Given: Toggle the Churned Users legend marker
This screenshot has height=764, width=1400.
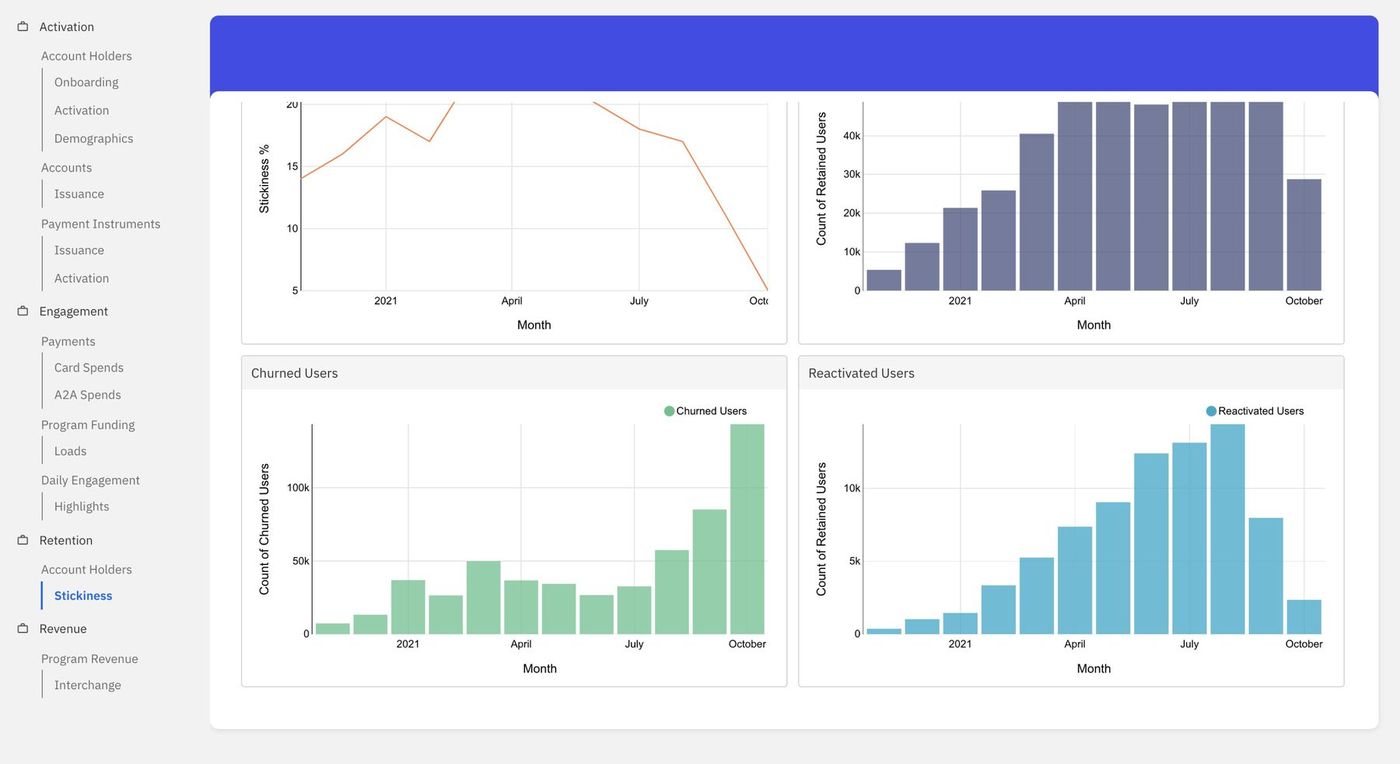Looking at the screenshot, I should (669, 411).
